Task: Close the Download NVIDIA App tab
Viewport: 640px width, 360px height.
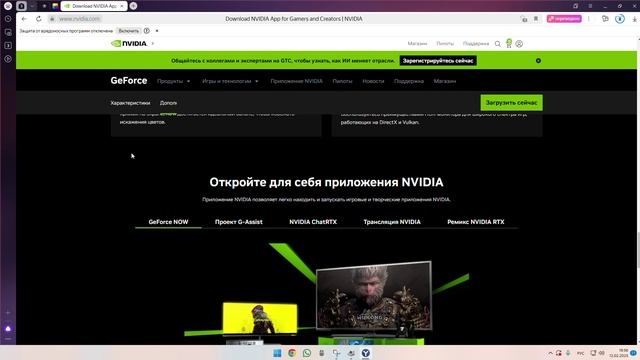Action: [122, 6]
